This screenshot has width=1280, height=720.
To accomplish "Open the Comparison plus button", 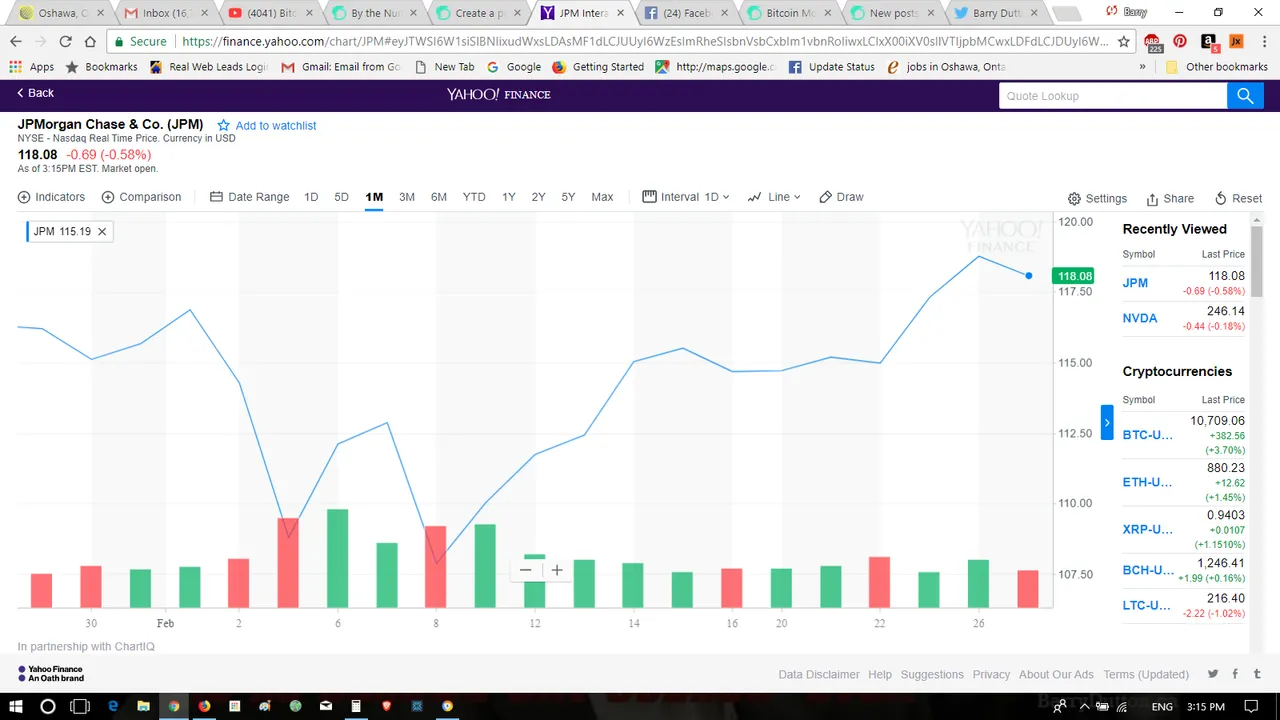I will pos(141,197).
